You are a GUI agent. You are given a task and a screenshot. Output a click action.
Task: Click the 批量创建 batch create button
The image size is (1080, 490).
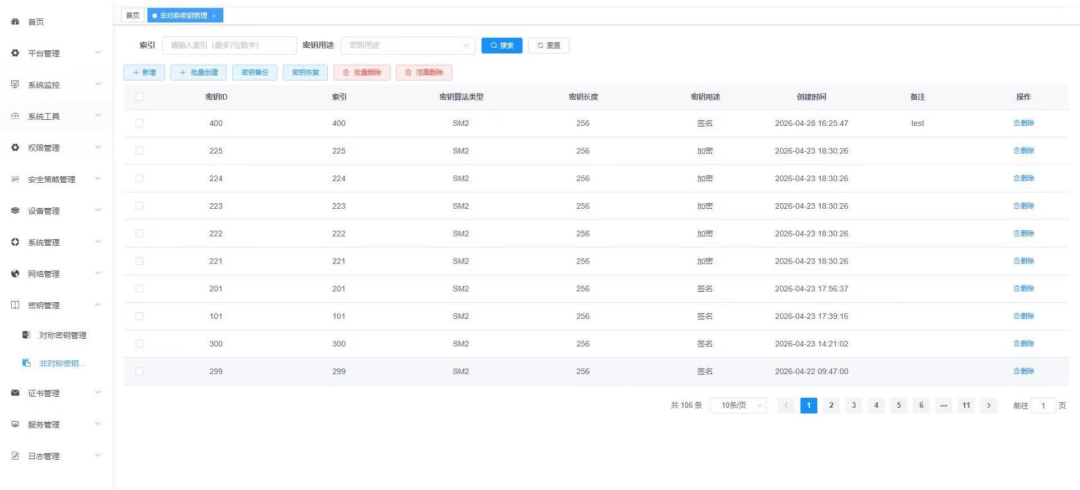click(198, 72)
